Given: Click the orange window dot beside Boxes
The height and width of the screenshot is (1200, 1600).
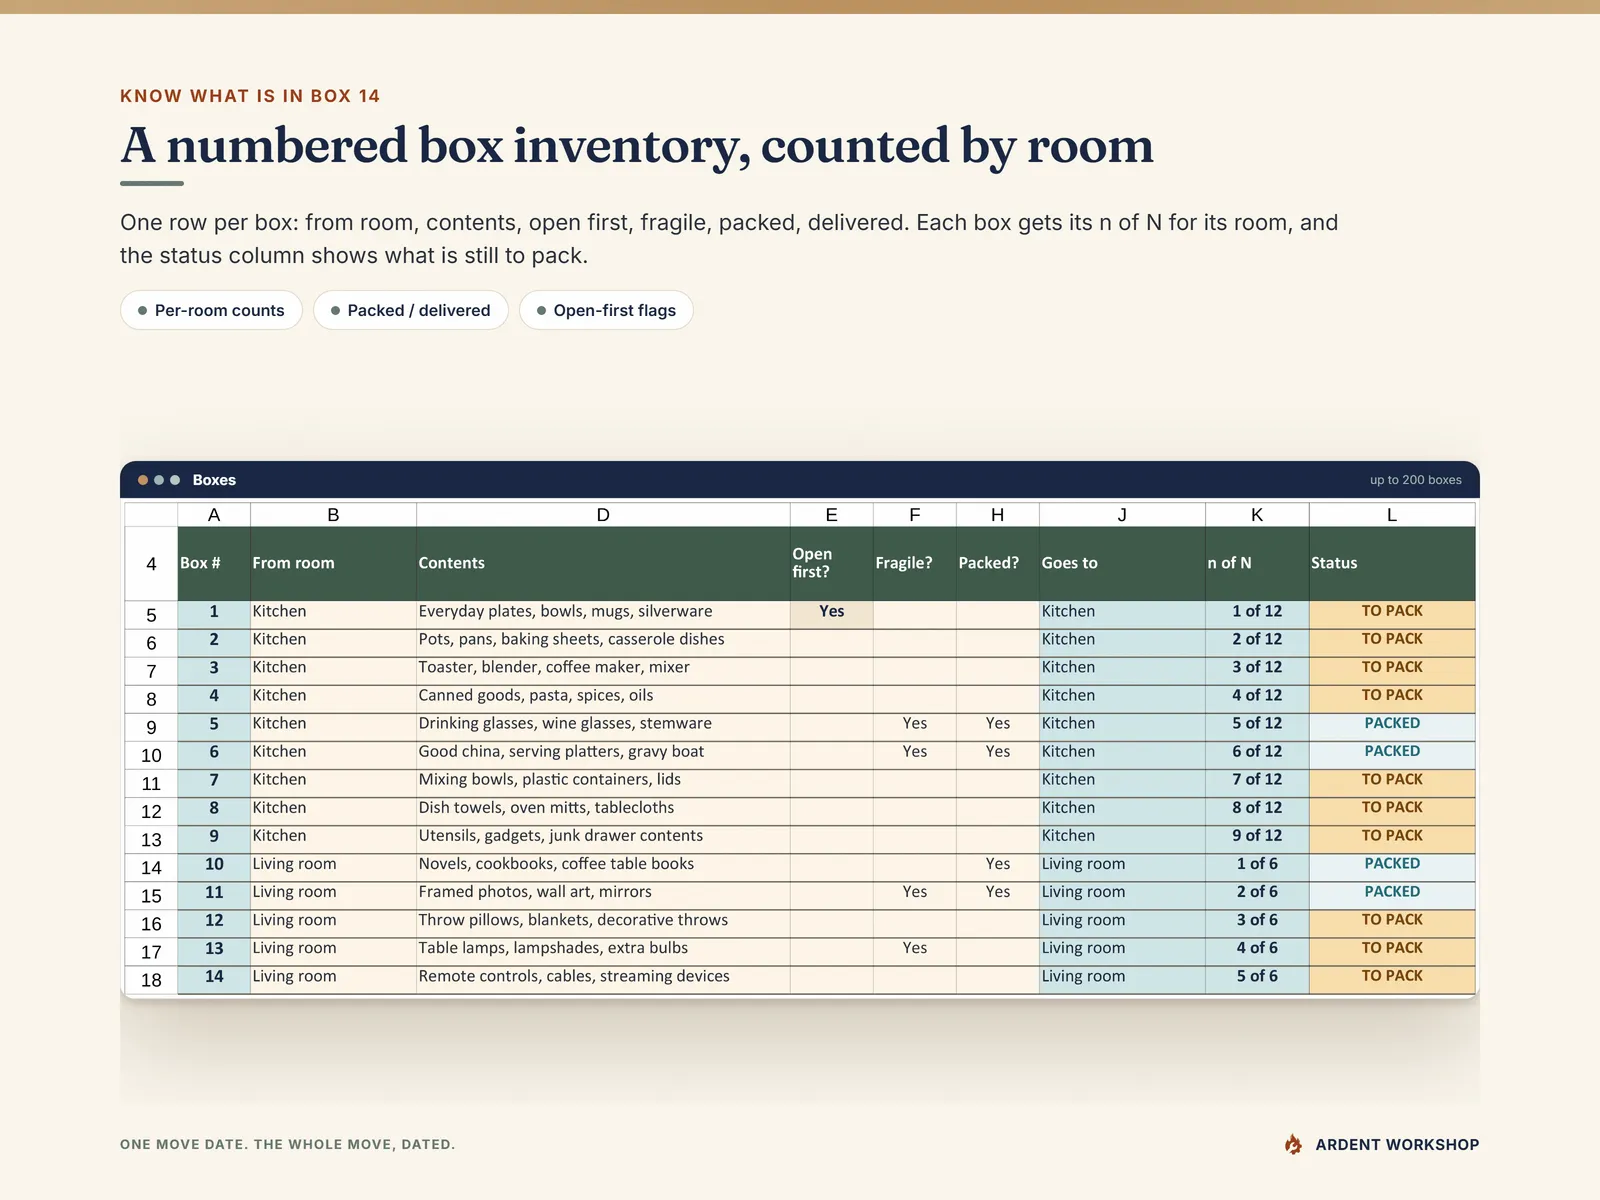Looking at the screenshot, I should coord(143,480).
